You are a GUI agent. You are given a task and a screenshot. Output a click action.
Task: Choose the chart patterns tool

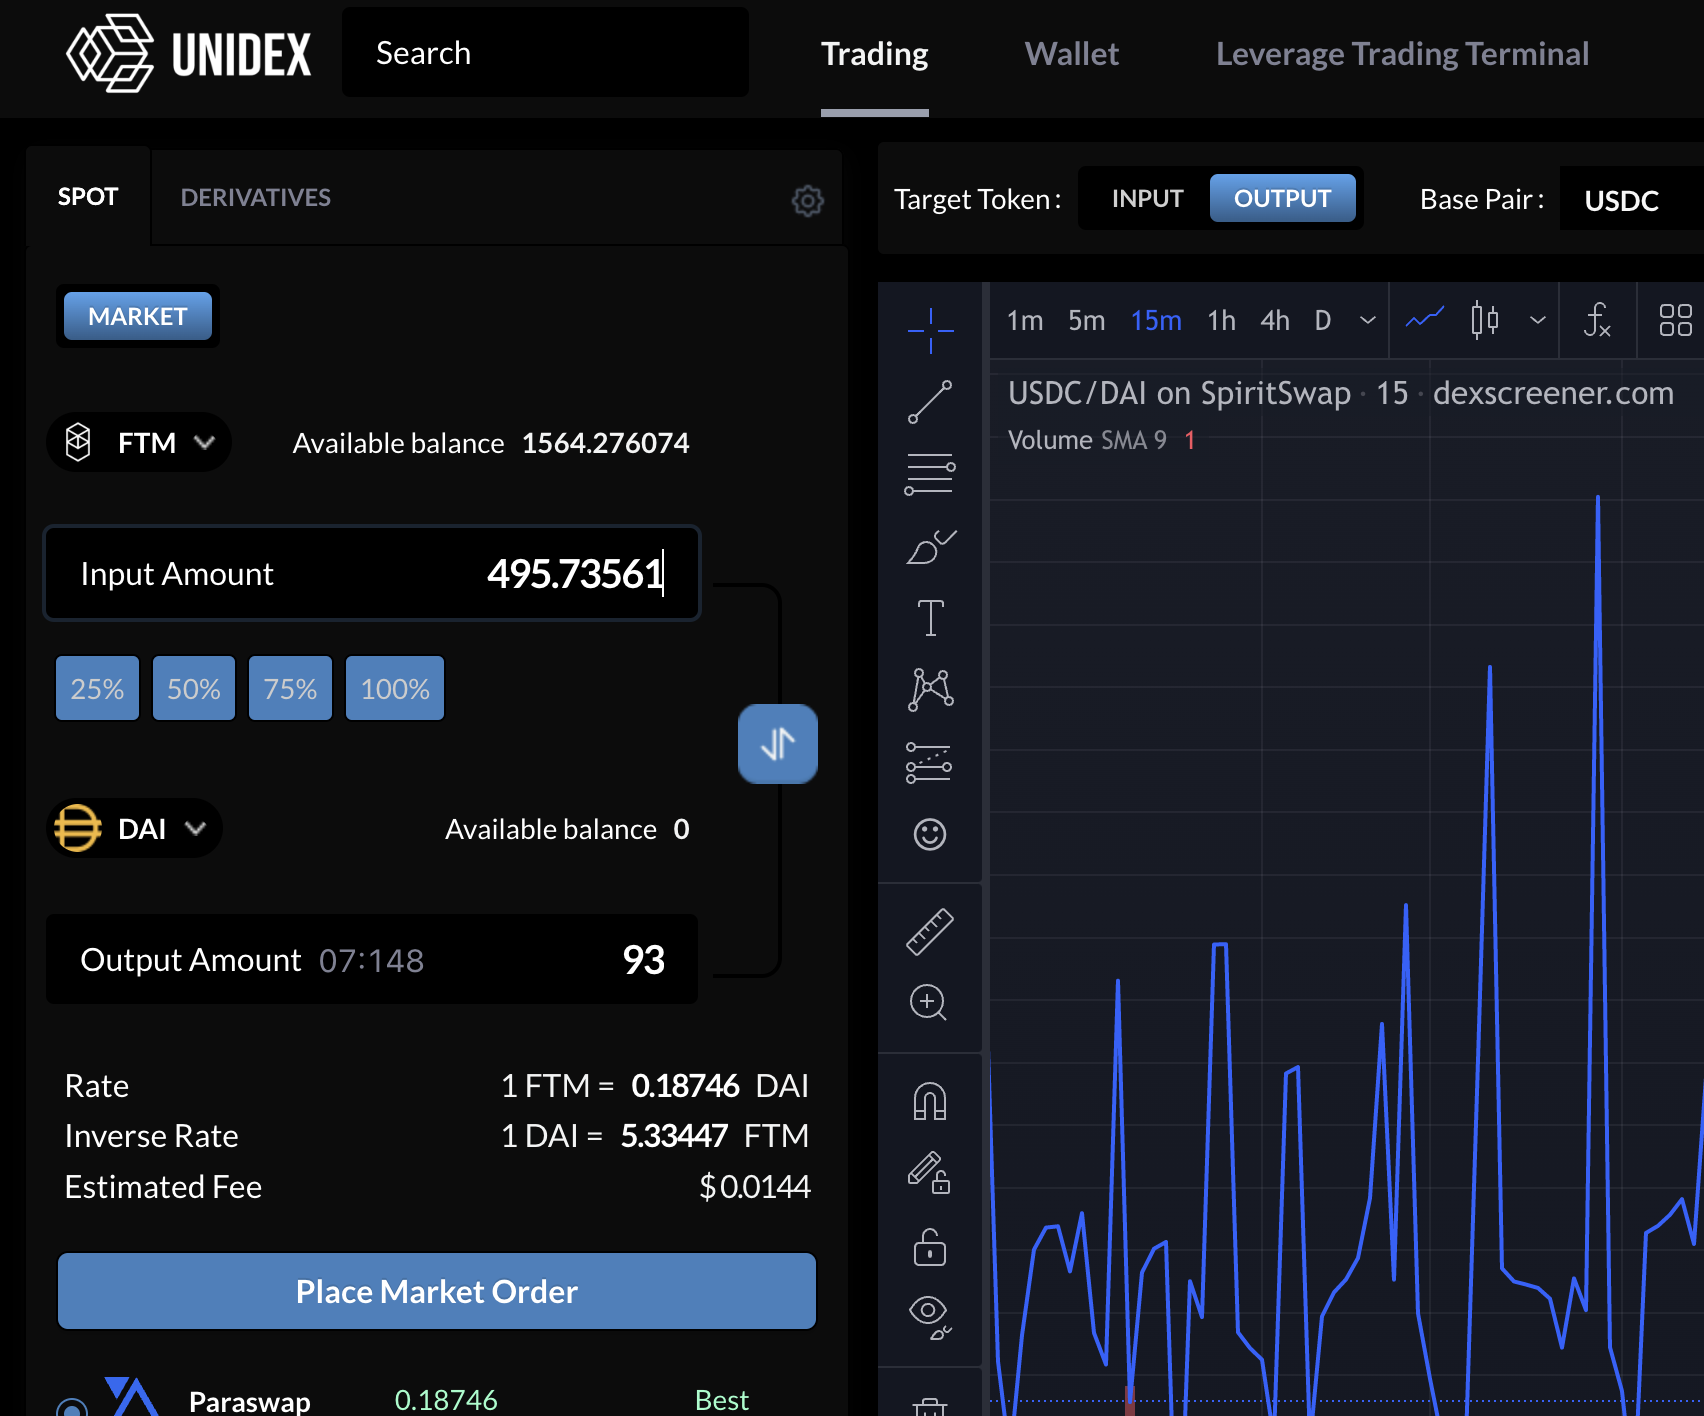pos(930,690)
